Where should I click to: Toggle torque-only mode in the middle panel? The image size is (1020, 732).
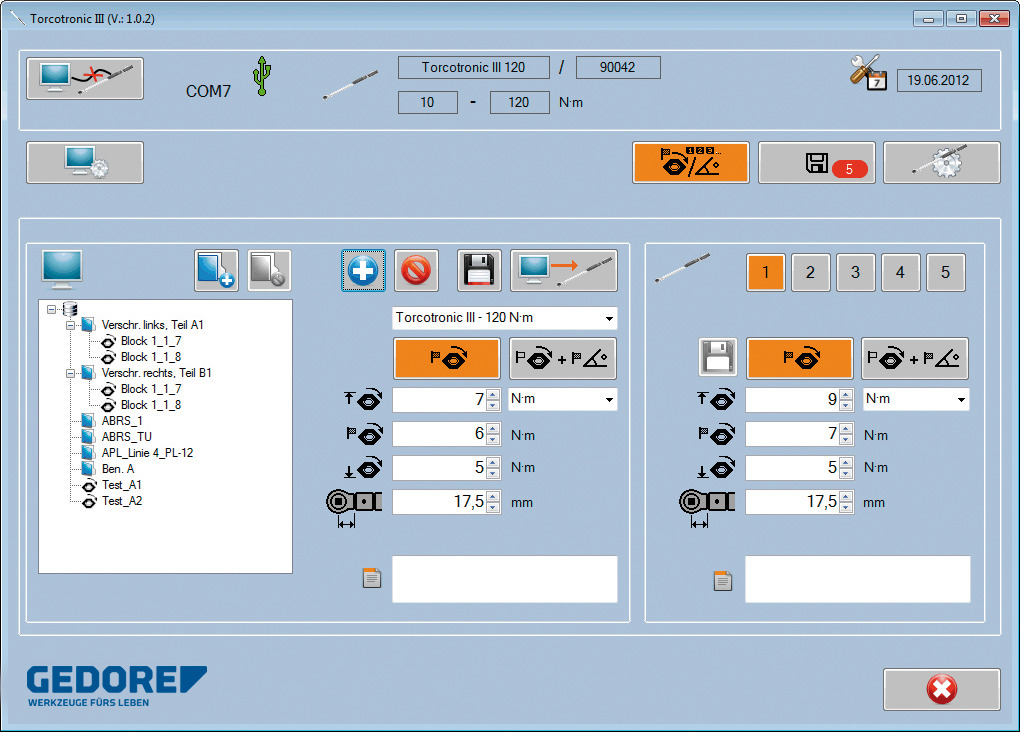(446, 358)
